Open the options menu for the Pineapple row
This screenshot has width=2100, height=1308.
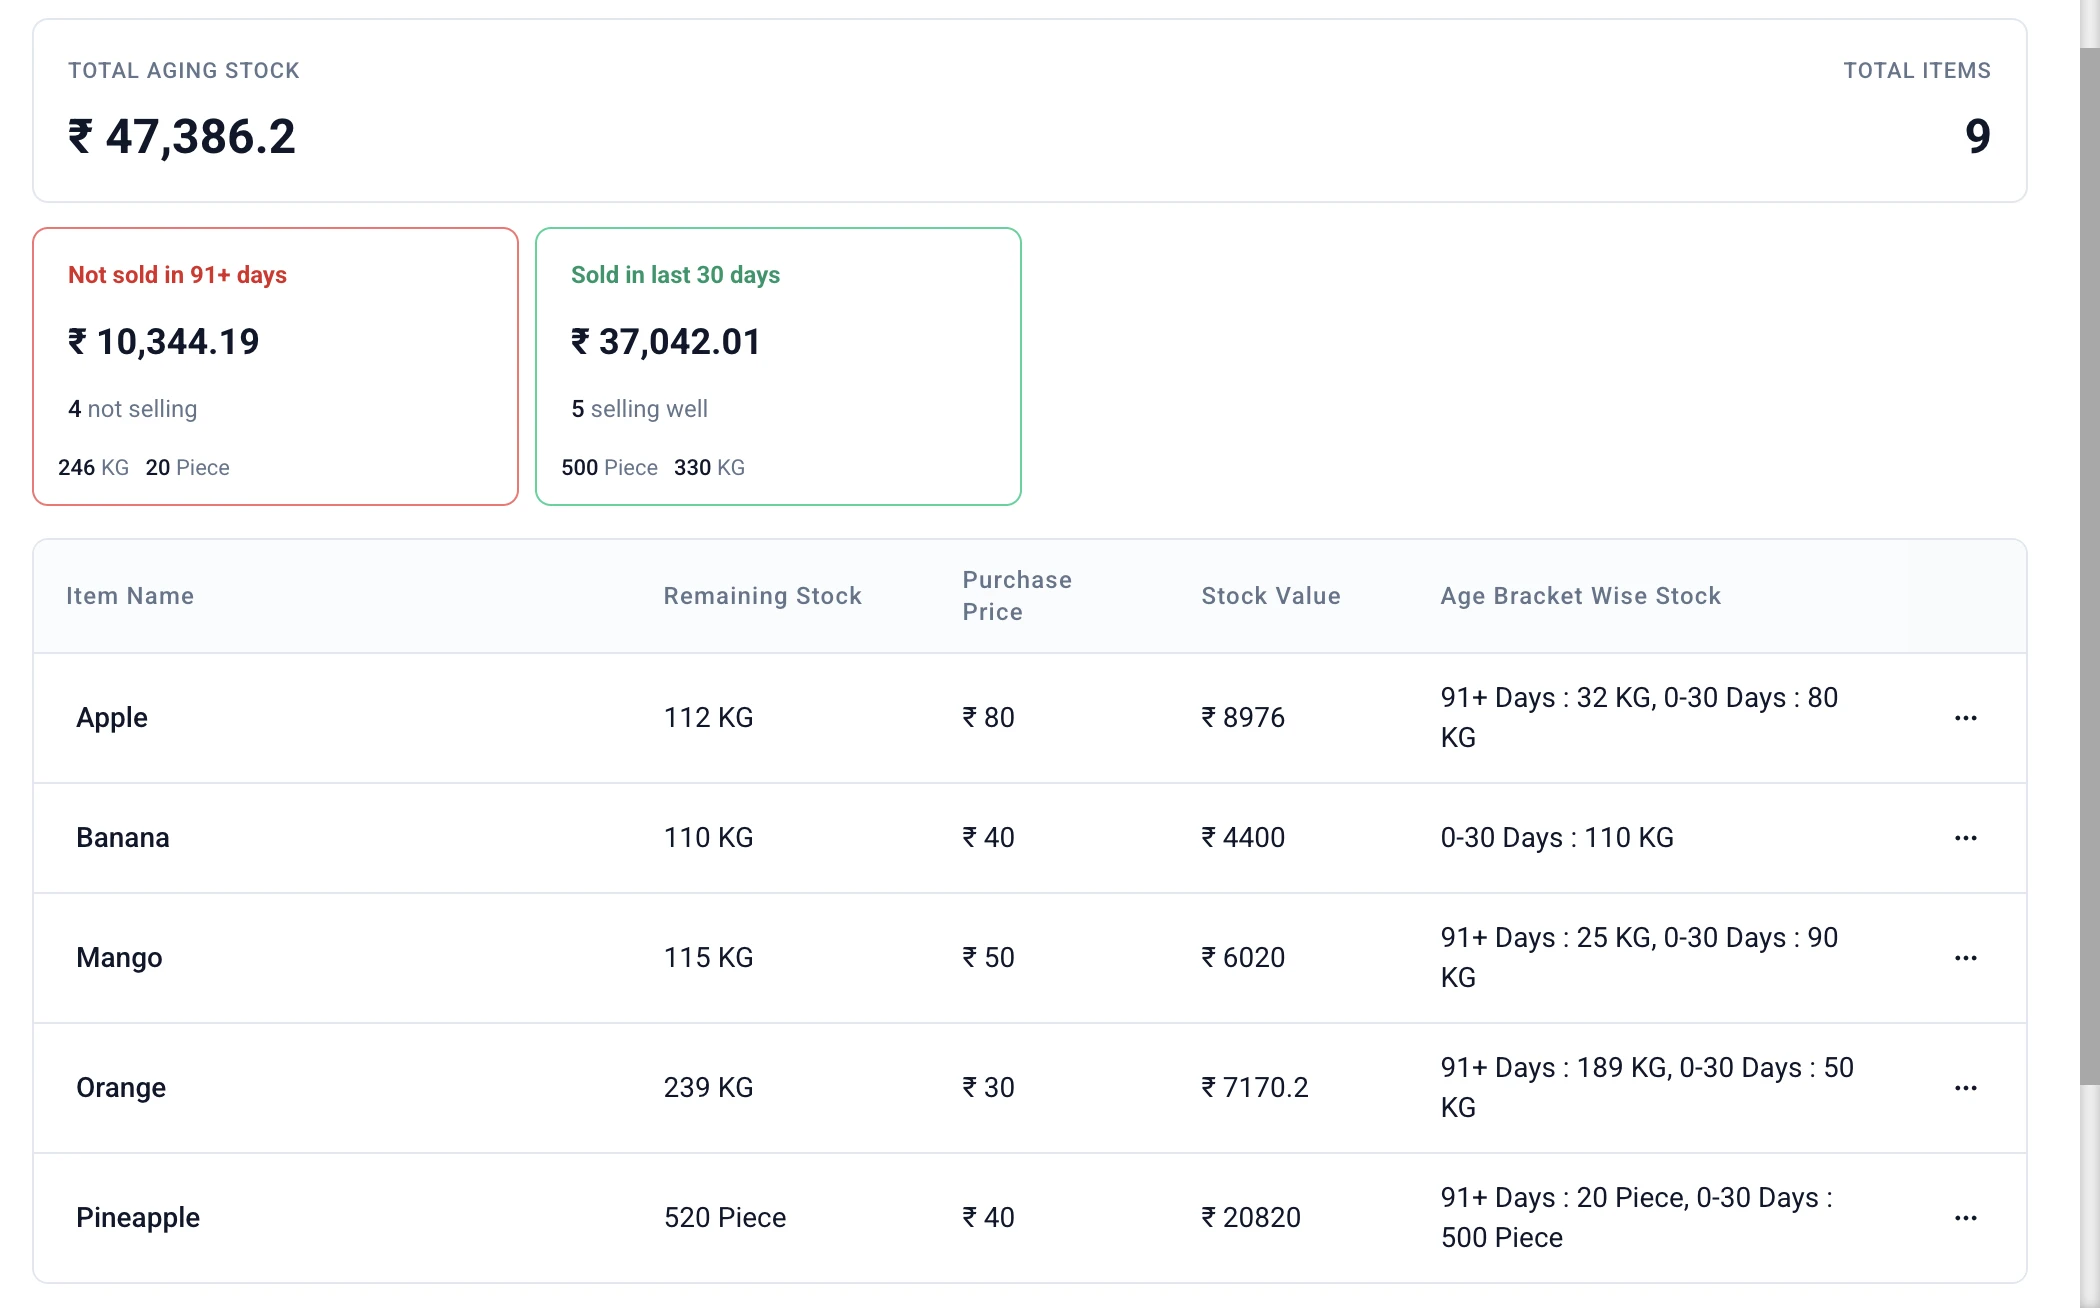click(x=1966, y=1218)
